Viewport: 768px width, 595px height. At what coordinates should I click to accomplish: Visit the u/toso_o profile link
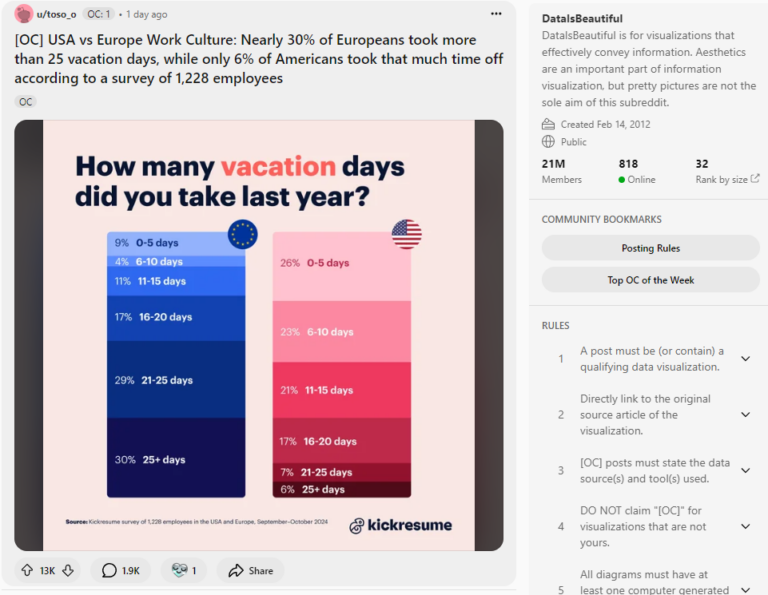[x=58, y=14]
